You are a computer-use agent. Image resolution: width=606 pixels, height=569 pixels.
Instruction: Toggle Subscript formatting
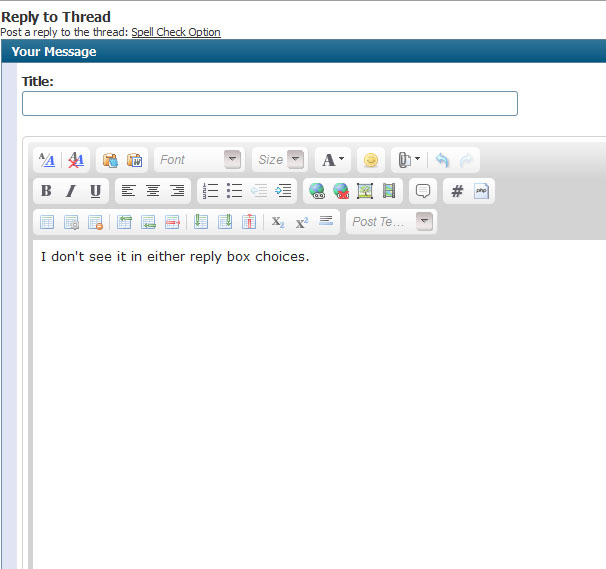click(x=278, y=222)
